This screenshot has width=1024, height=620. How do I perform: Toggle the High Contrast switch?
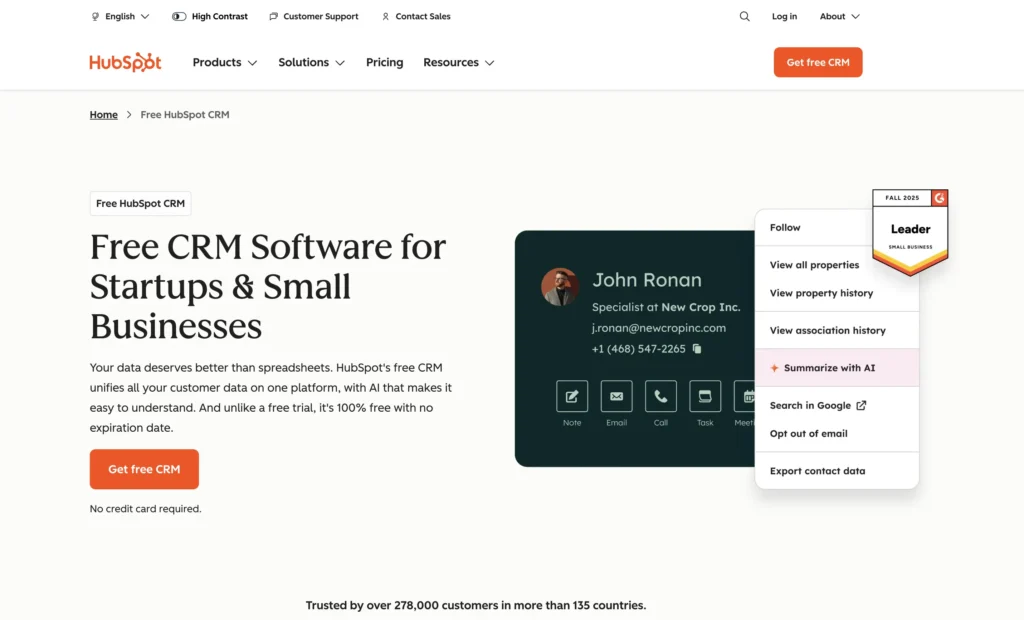click(x=179, y=17)
